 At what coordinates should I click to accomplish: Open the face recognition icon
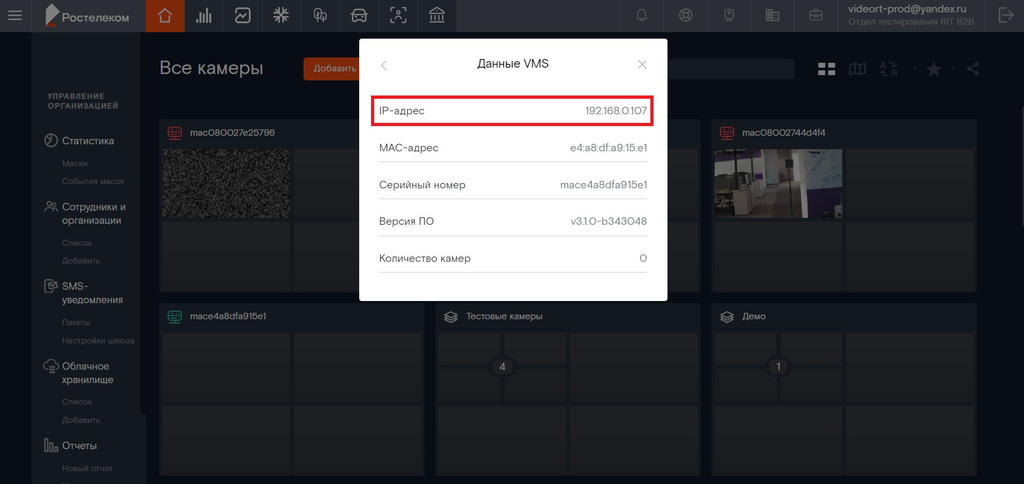(x=398, y=16)
